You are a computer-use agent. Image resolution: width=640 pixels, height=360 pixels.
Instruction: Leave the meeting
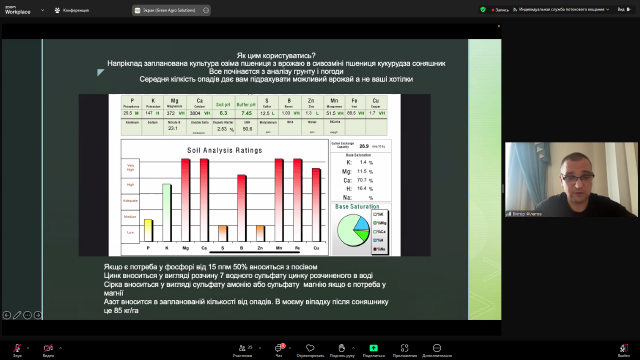(624, 350)
